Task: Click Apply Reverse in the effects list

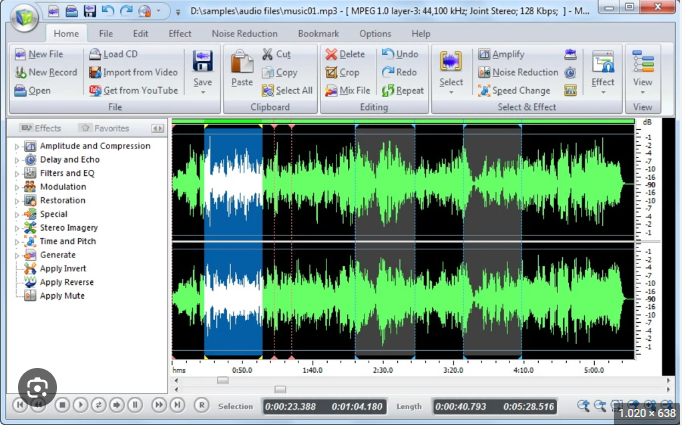Action: pyautogui.click(x=67, y=282)
